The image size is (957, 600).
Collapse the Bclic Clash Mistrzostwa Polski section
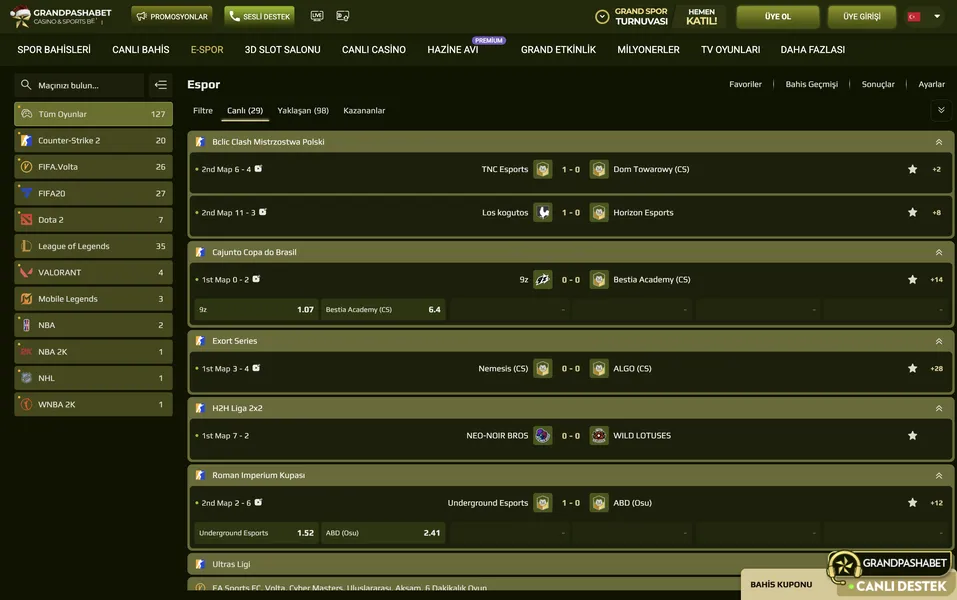pos(938,142)
